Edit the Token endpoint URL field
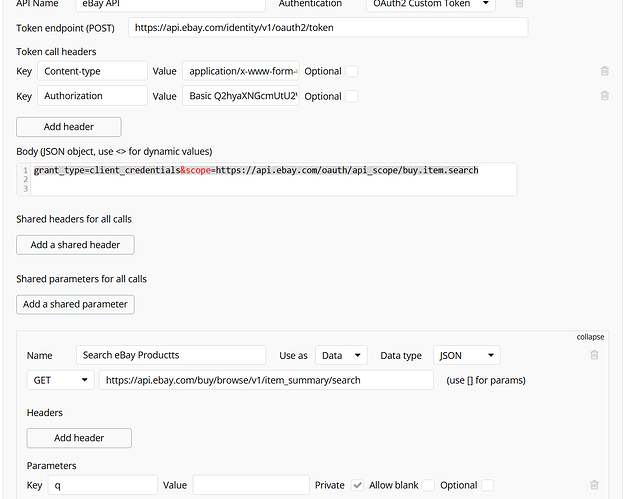Screen dimensions: 627x499 pos(328,28)
